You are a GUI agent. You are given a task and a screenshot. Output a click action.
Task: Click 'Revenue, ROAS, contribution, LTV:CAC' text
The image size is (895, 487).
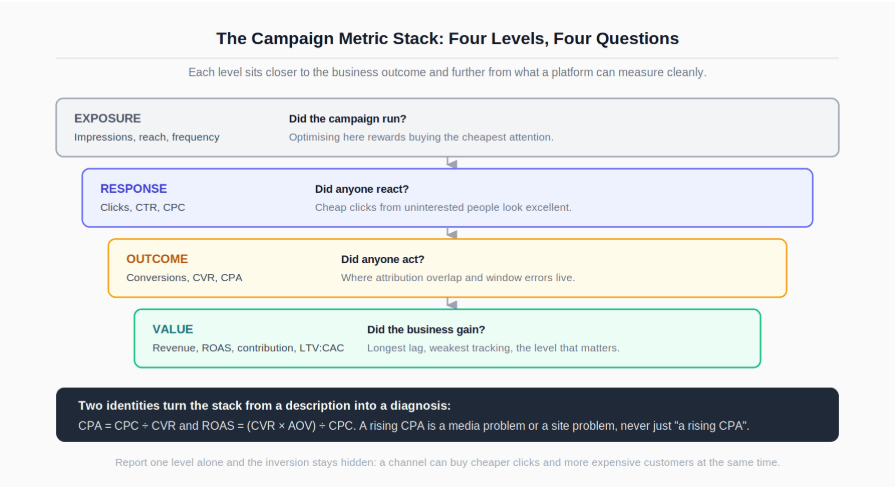[x=248, y=348]
